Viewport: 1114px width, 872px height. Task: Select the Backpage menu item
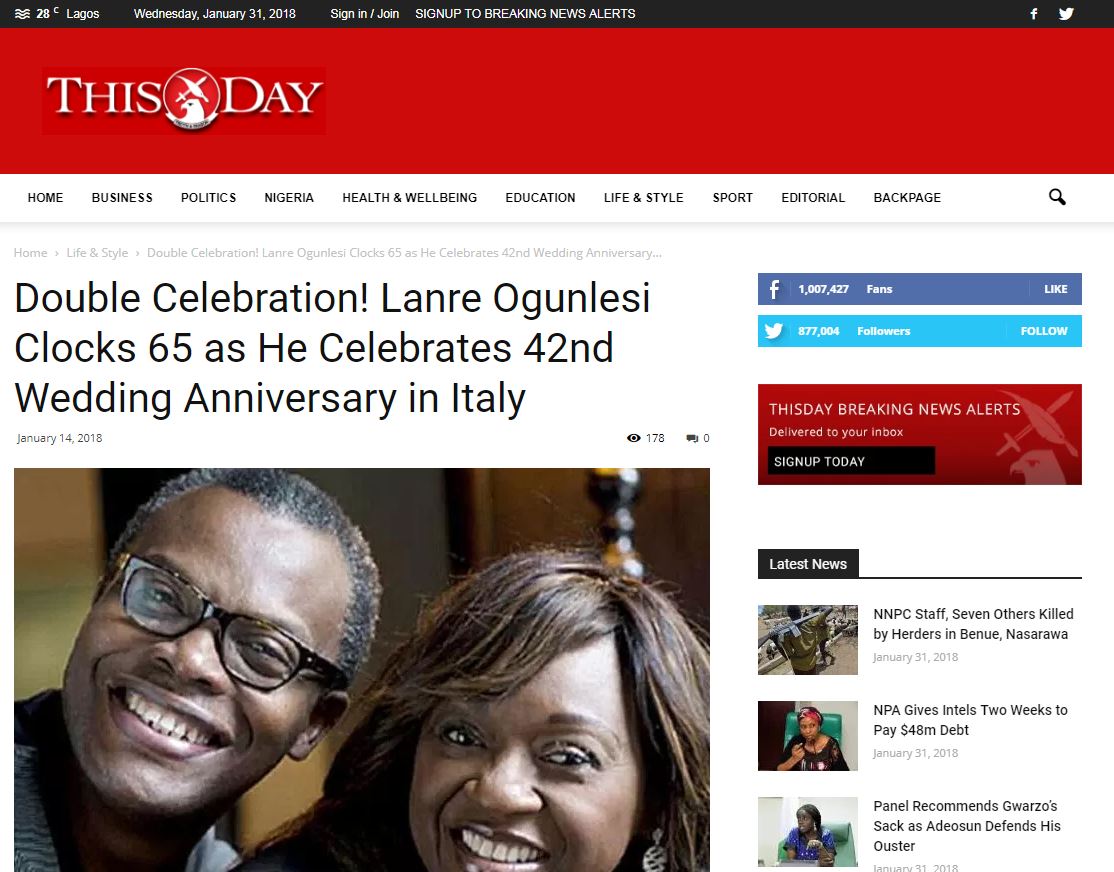point(907,198)
